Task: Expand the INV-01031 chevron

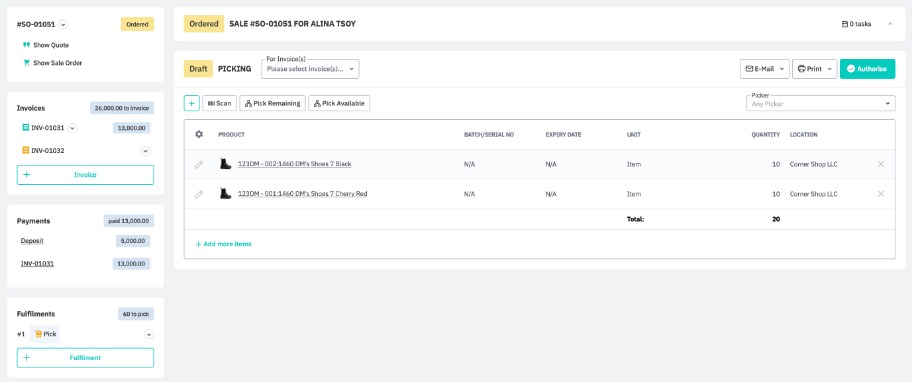Action: 73,128
